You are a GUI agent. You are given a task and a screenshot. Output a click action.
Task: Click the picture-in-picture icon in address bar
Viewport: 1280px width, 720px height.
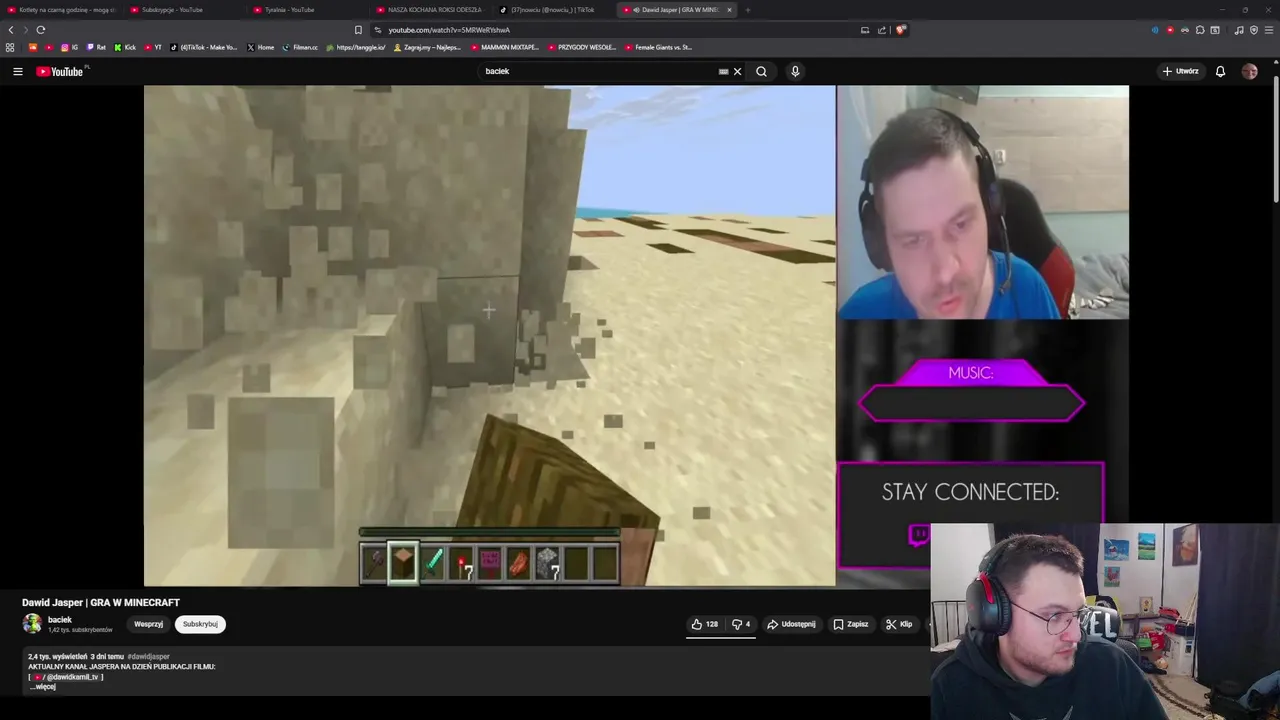tap(865, 30)
